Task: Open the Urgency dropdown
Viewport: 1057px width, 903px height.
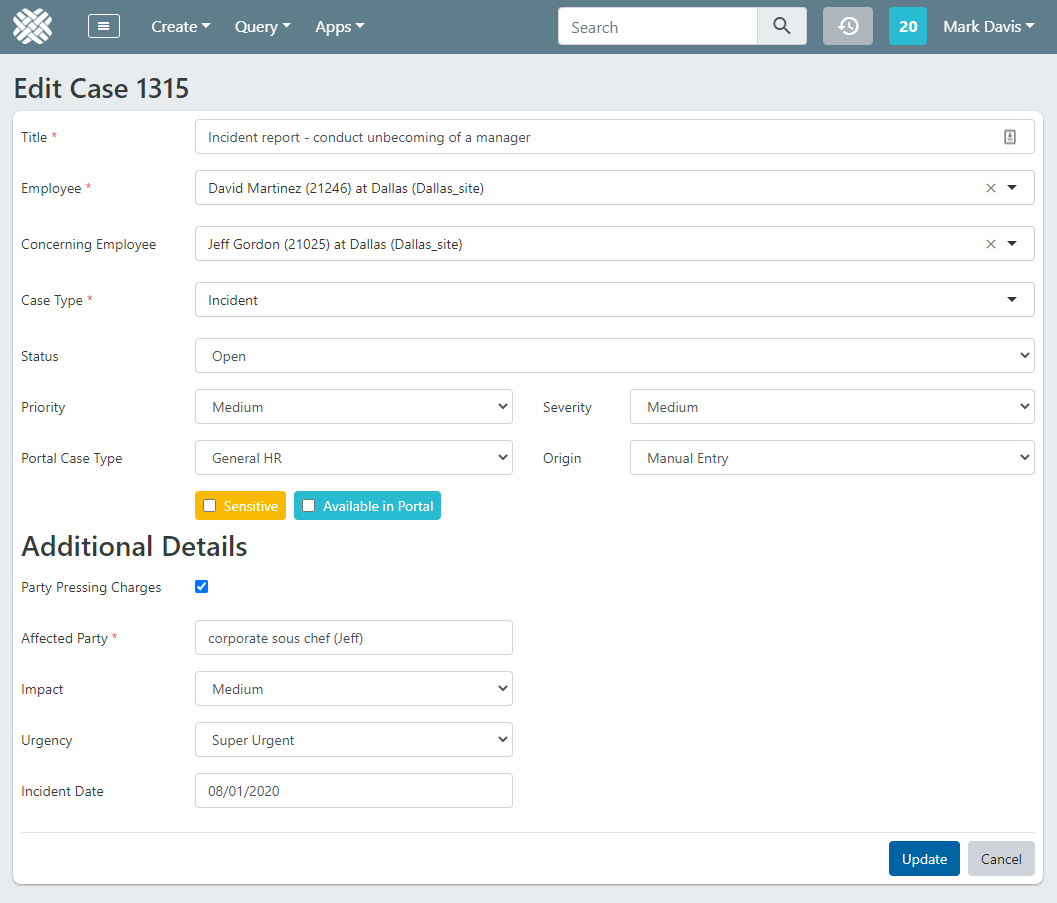Action: click(353, 740)
